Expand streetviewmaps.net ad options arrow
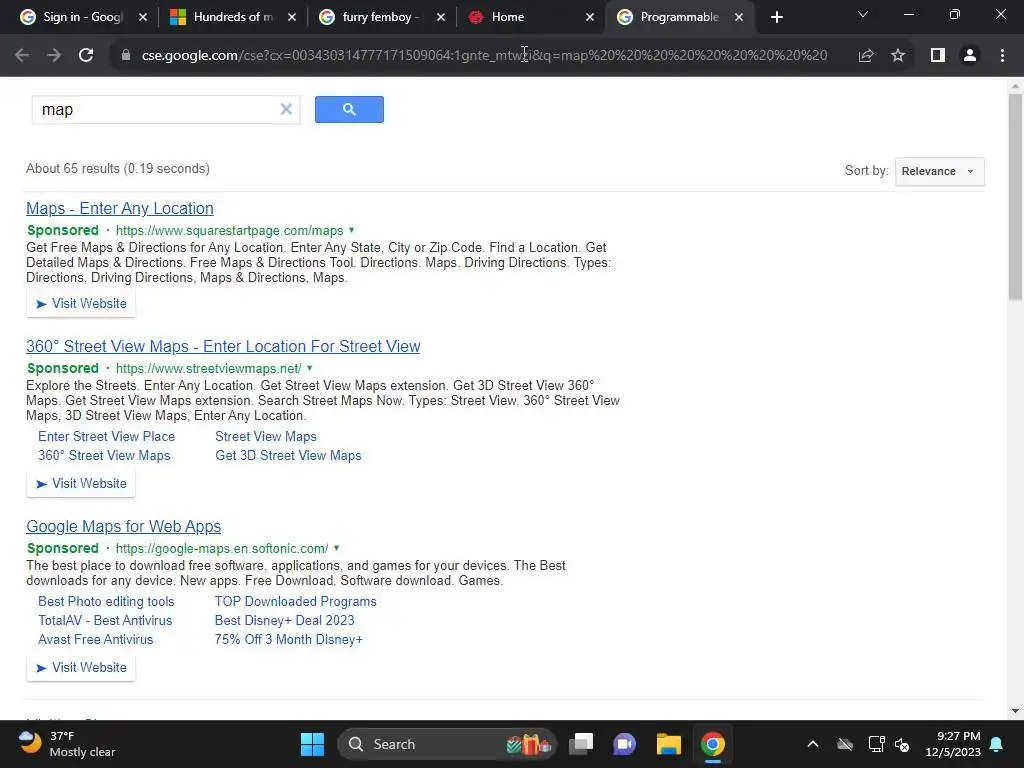This screenshot has width=1024, height=768. 310,368
